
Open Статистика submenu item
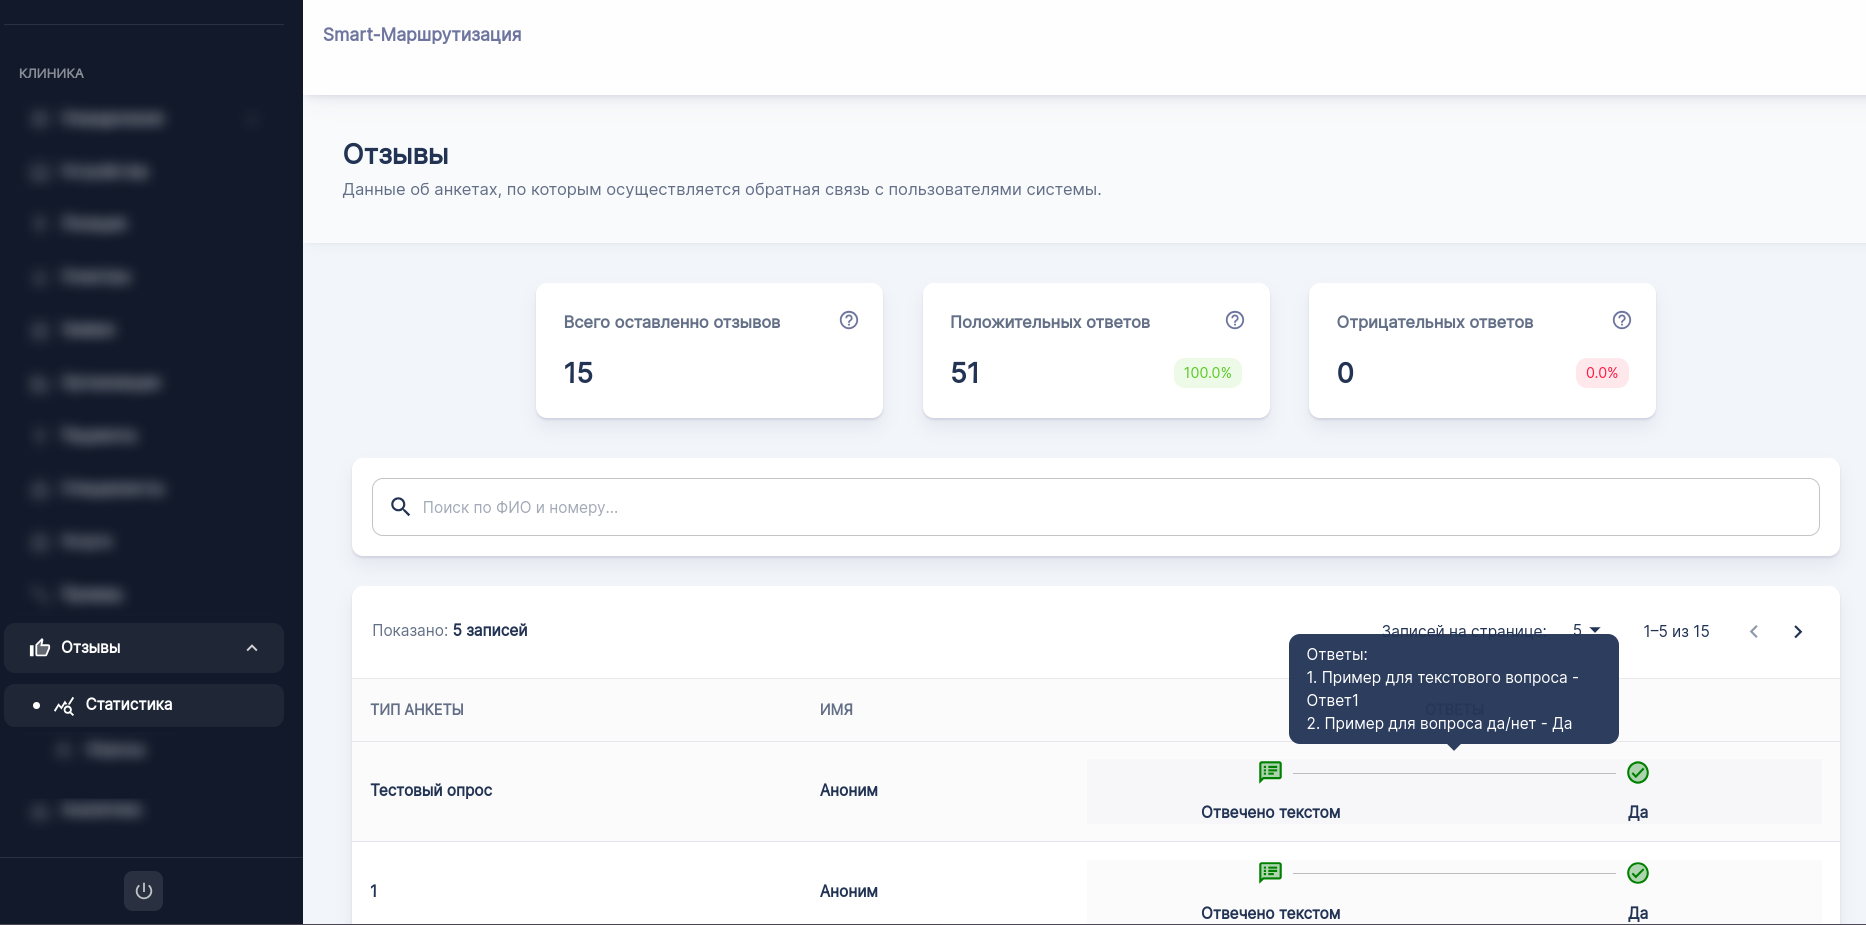click(x=129, y=705)
